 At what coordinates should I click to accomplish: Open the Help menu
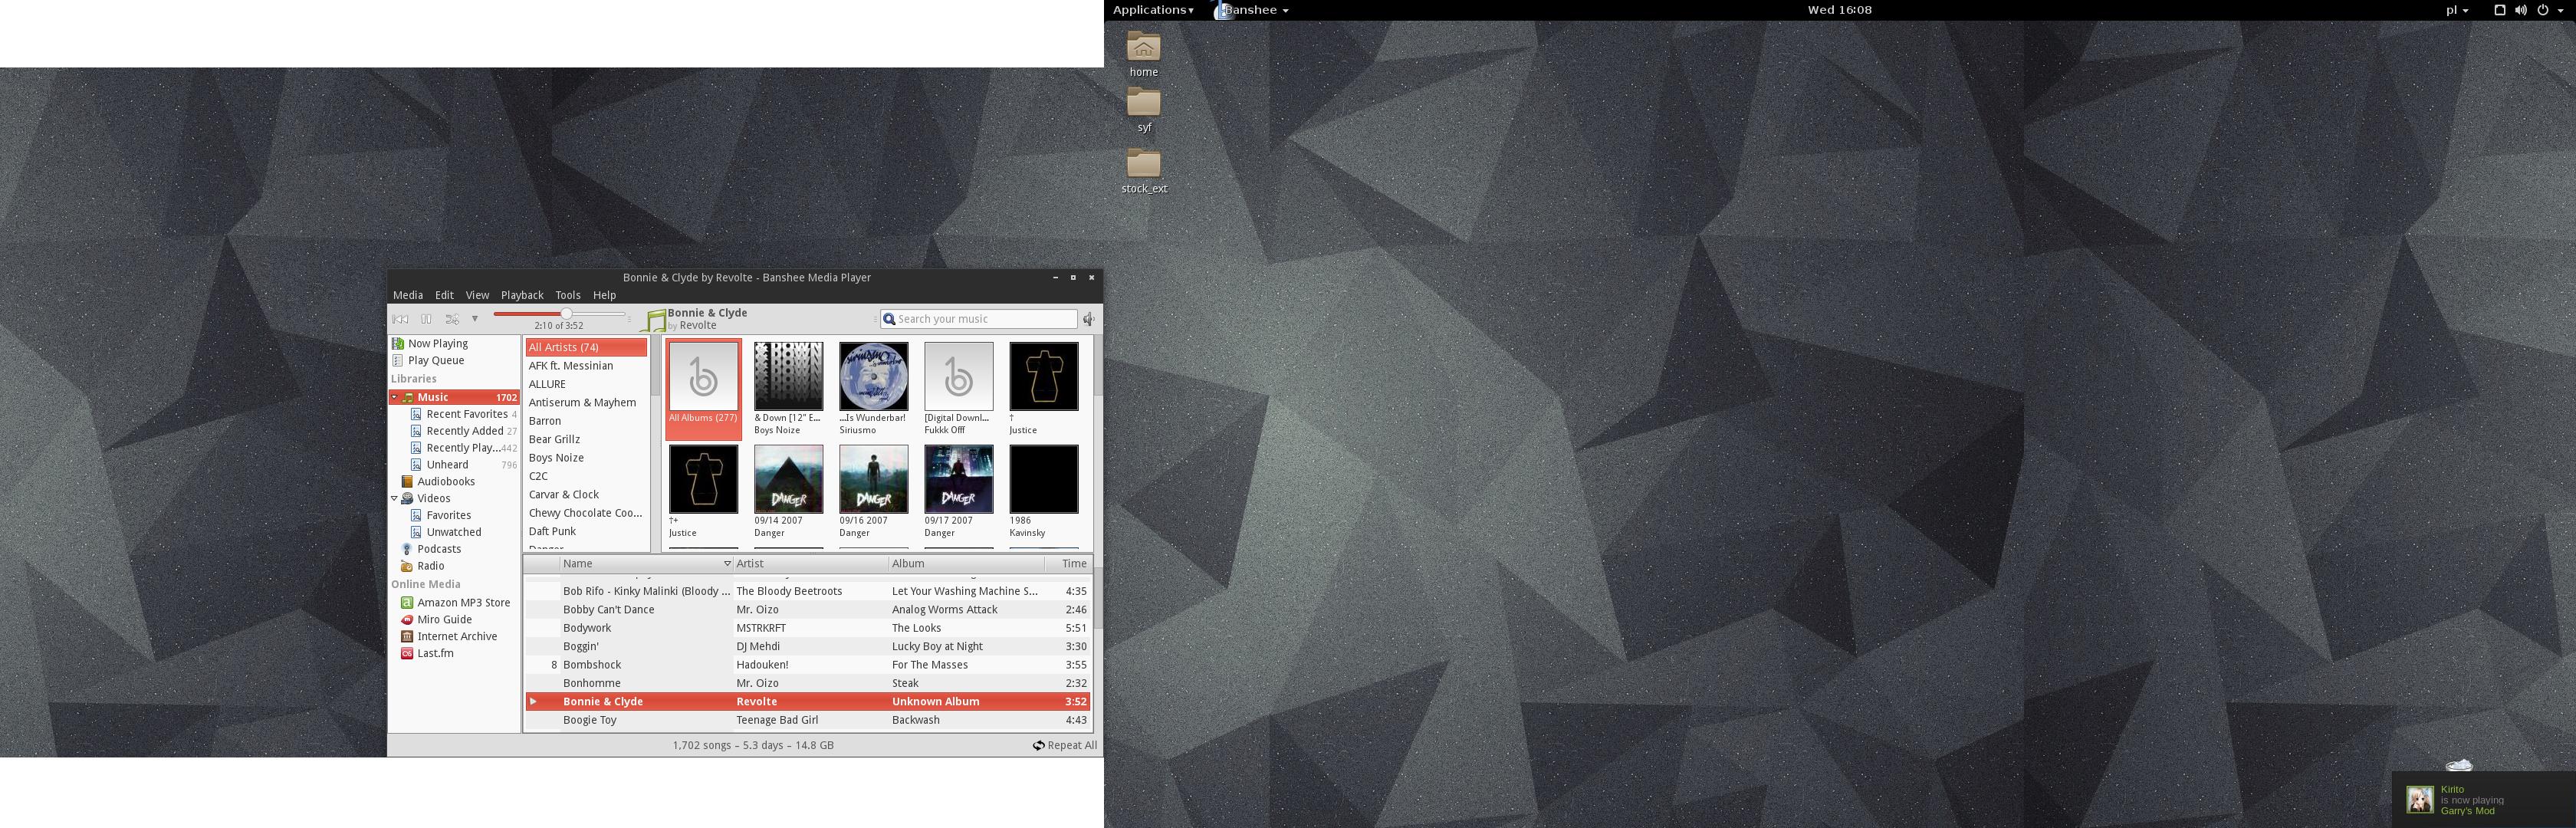[604, 295]
